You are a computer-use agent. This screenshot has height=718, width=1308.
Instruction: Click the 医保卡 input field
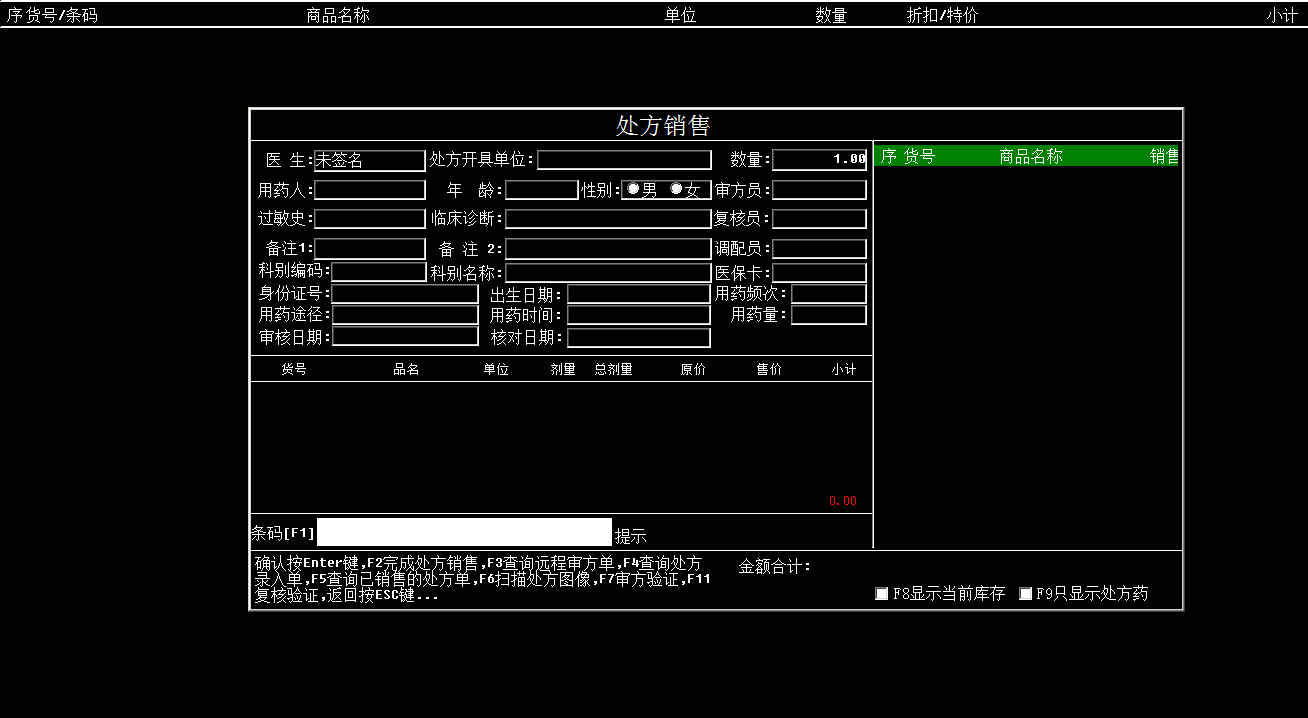(x=819, y=273)
